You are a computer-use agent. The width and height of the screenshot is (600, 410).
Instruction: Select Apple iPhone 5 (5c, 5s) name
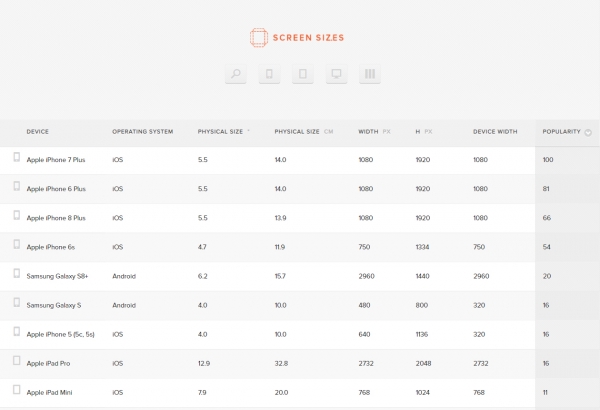coord(60,335)
